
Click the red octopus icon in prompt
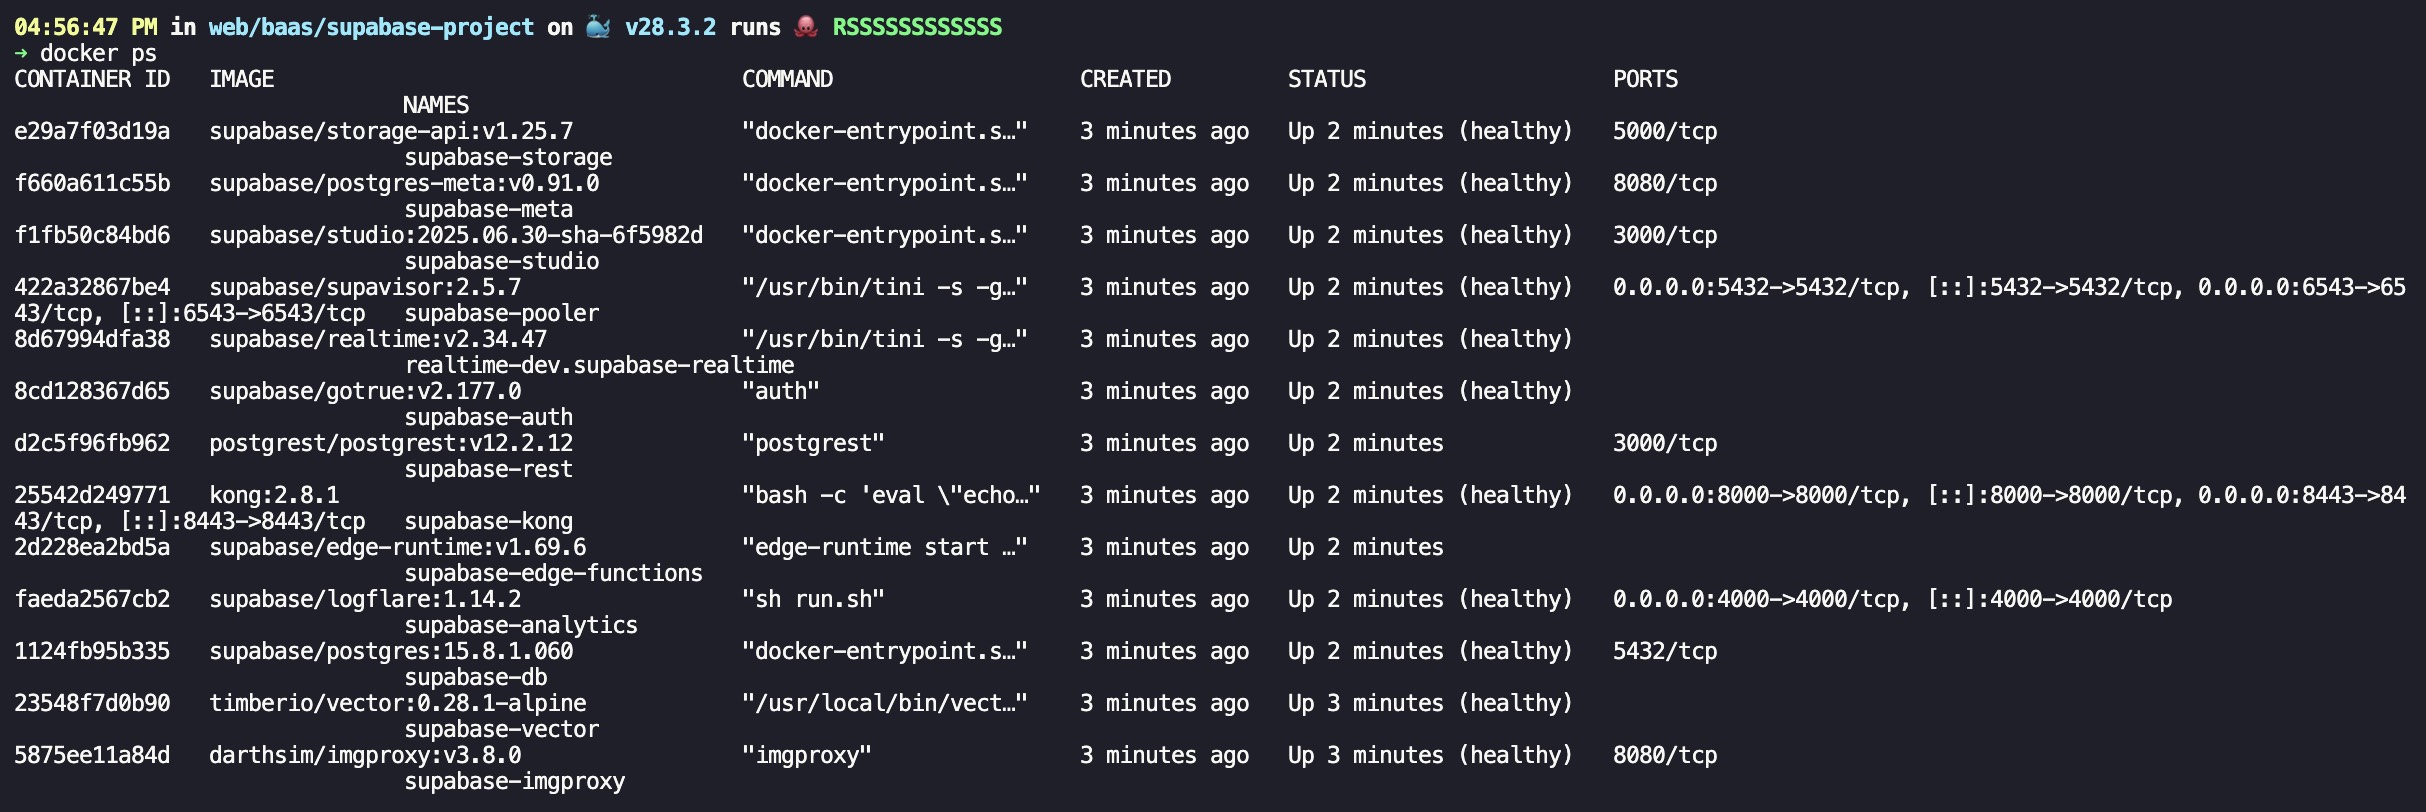click(806, 27)
